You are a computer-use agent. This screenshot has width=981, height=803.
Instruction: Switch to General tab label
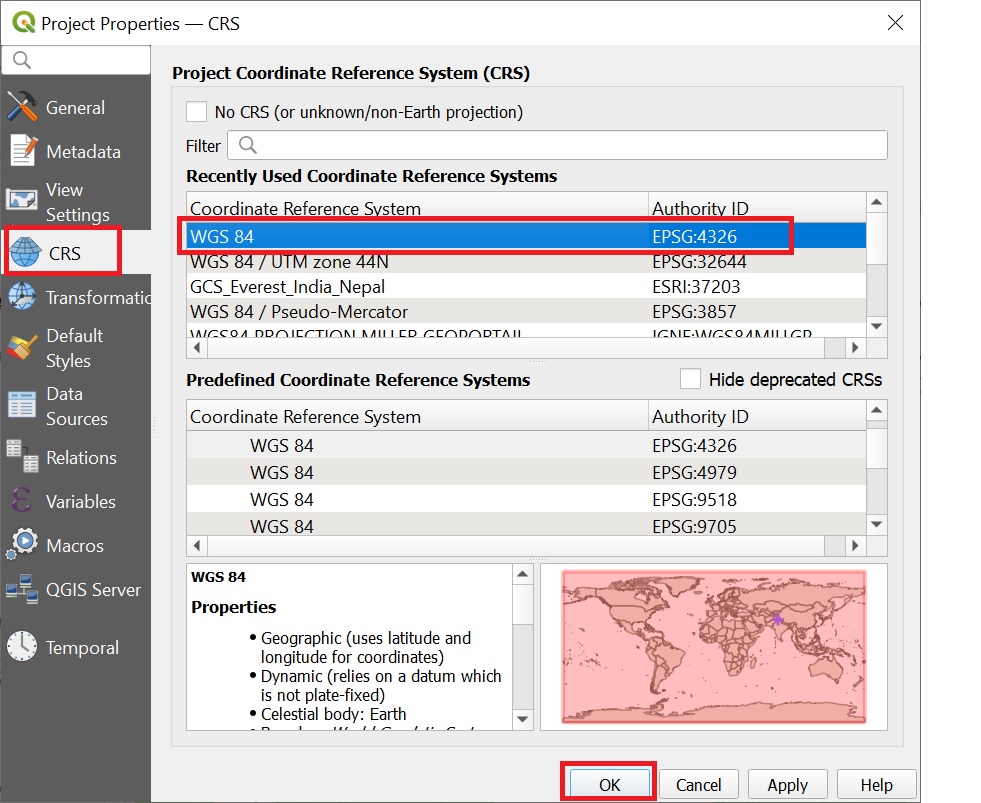[x=75, y=108]
